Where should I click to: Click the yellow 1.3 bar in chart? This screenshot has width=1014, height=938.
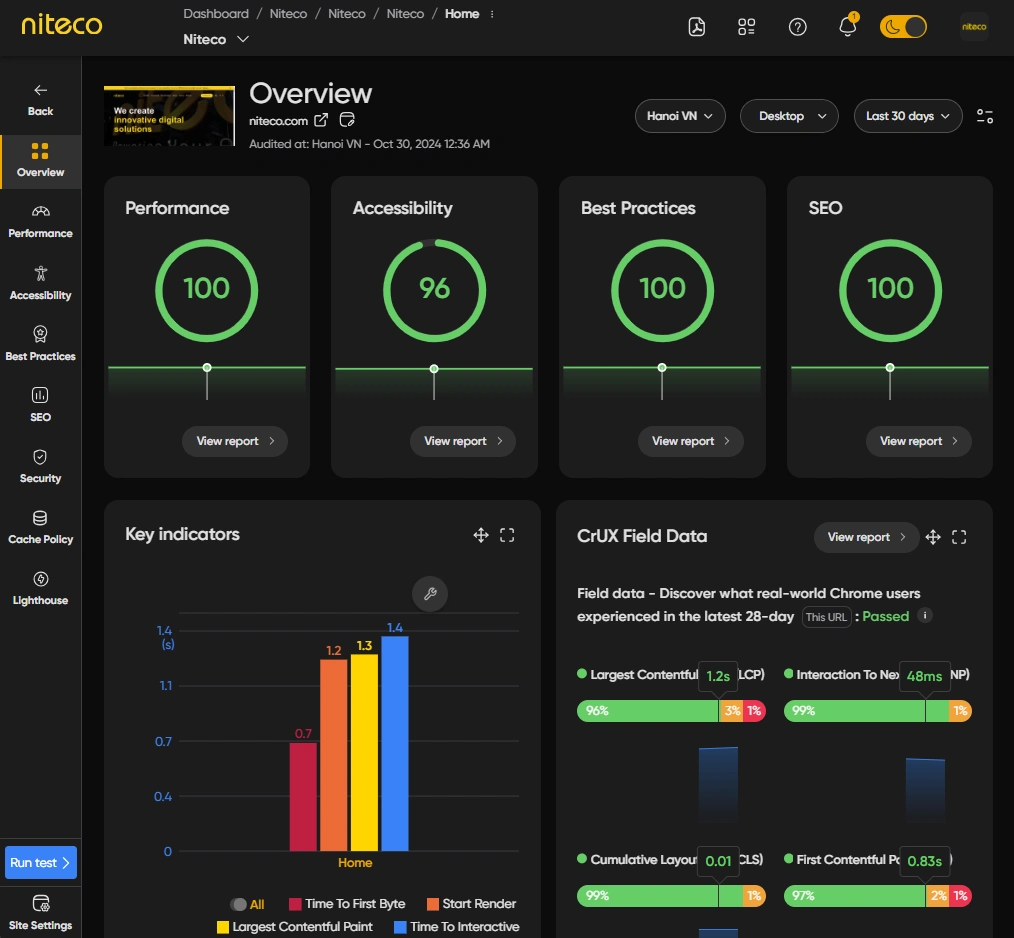point(364,752)
